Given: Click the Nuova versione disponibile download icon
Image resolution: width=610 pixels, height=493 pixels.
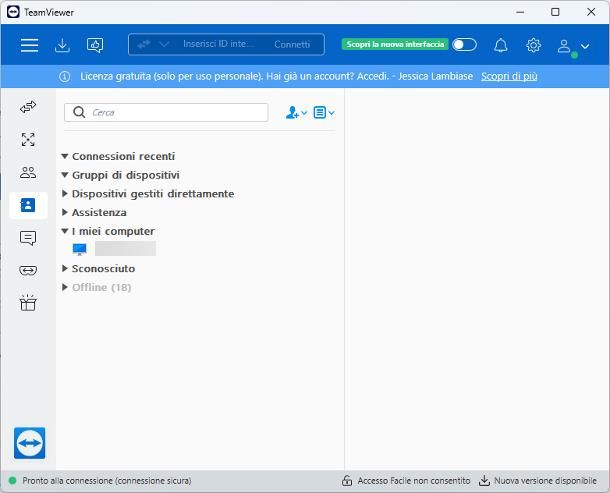Looking at the screenshot, I should (484, 481).
